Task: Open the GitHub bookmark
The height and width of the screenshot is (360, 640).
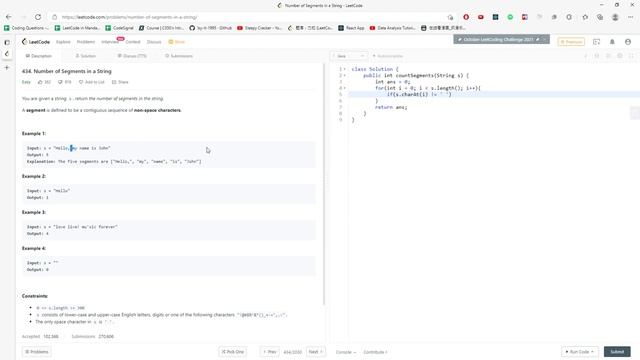Action: pyautogui.click(x=211, y=28)
